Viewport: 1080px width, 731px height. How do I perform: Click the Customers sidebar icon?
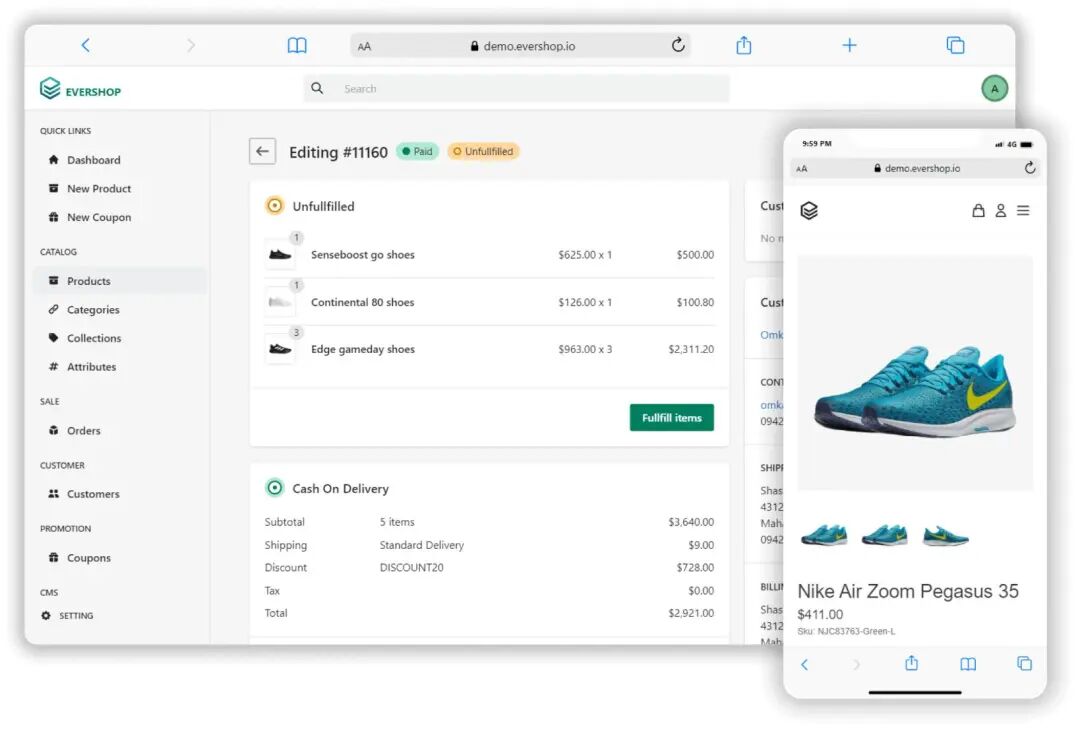tap(53, 494)
